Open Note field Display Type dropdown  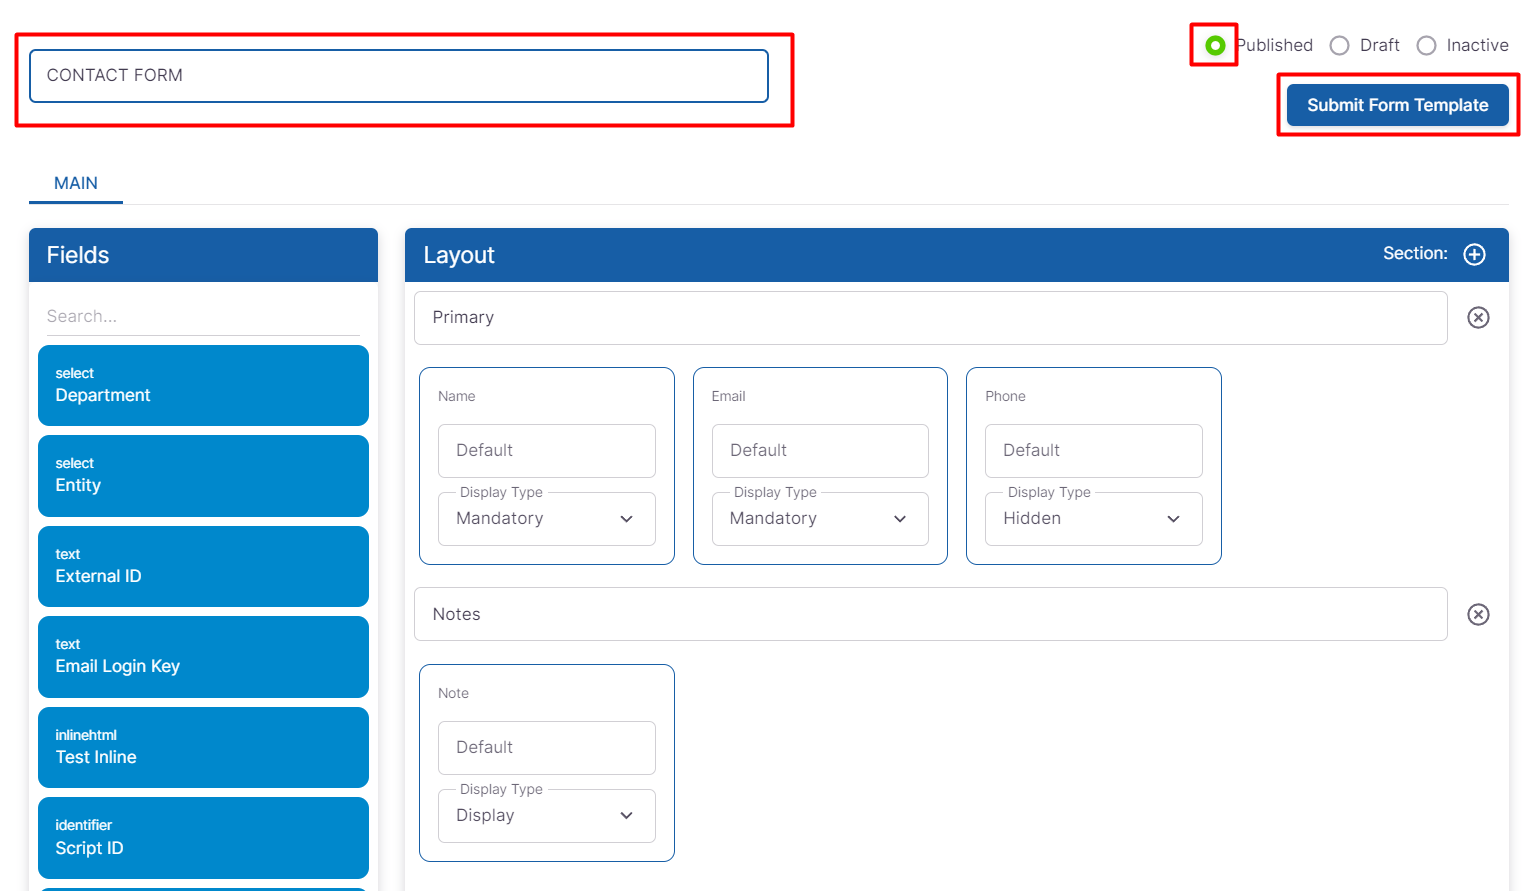[546, 816]
